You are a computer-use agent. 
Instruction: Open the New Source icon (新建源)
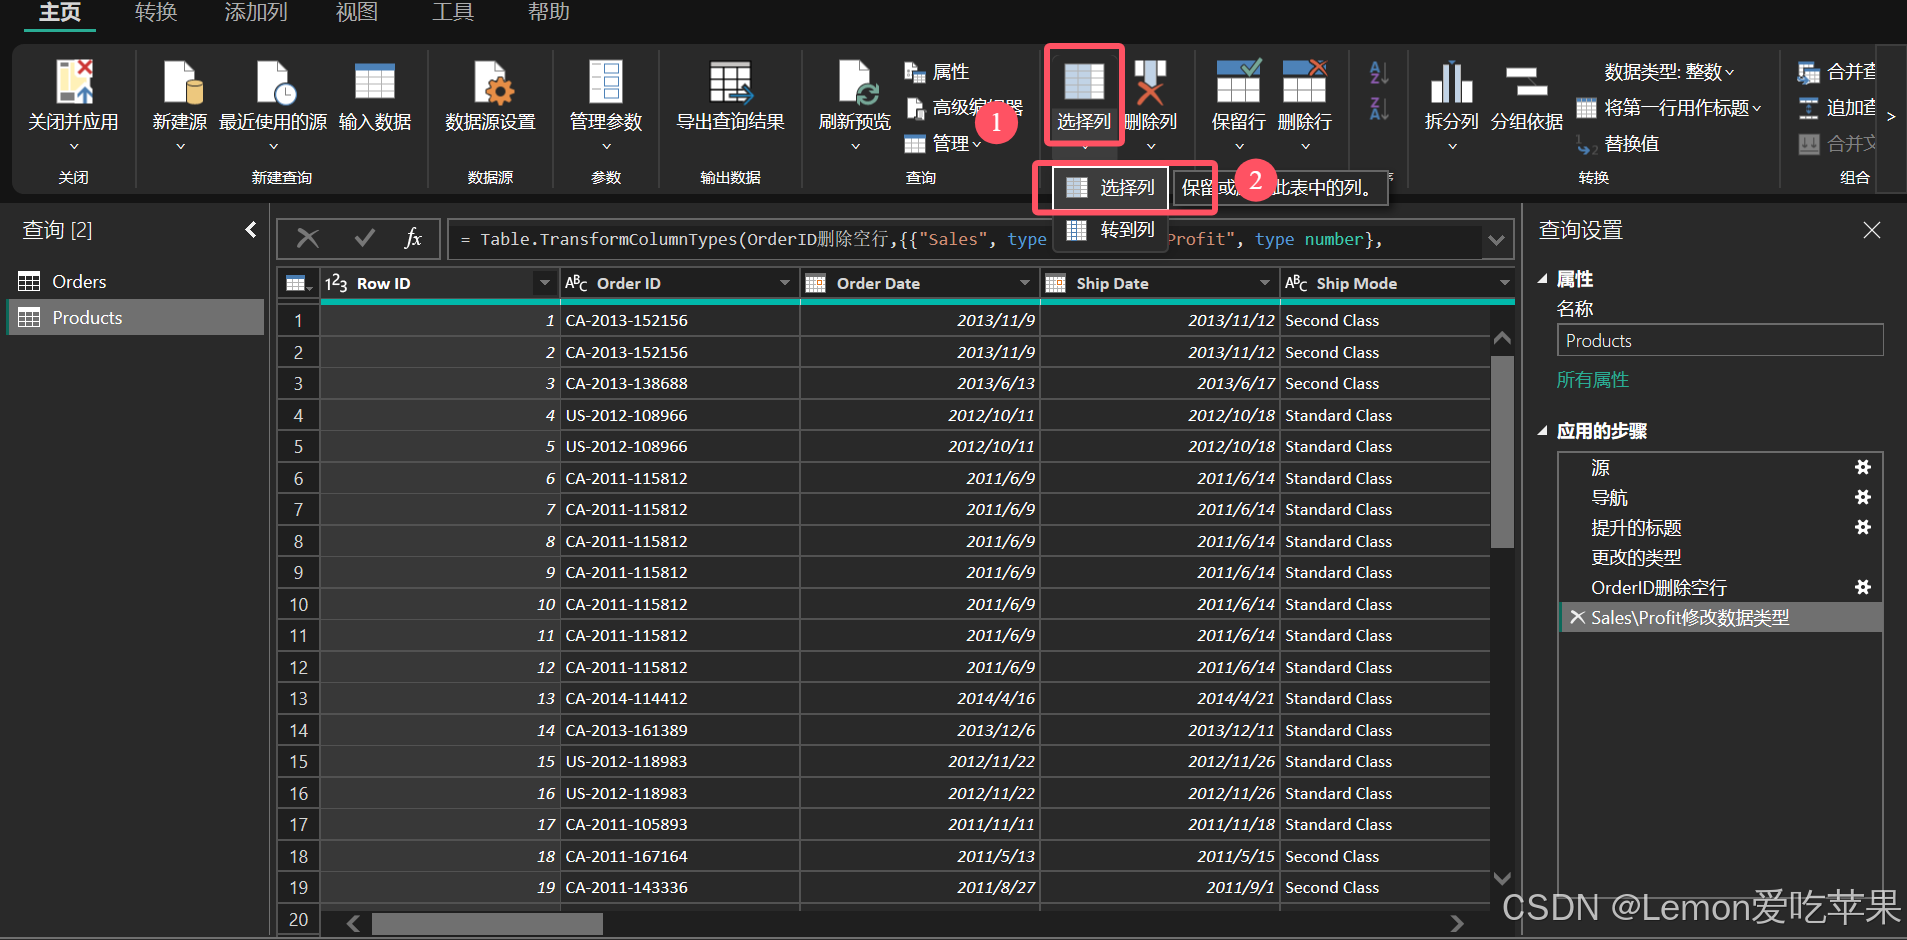click(x=181, y=82)
